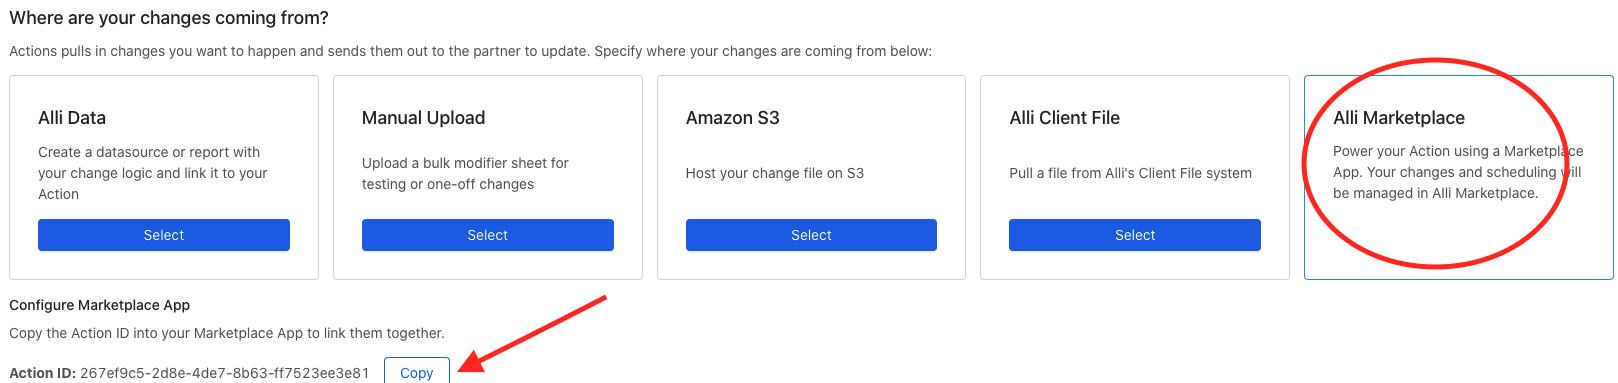Click the bulk modifier sheet description text
The image size is (1618, 383).
[x=465, y=173]
